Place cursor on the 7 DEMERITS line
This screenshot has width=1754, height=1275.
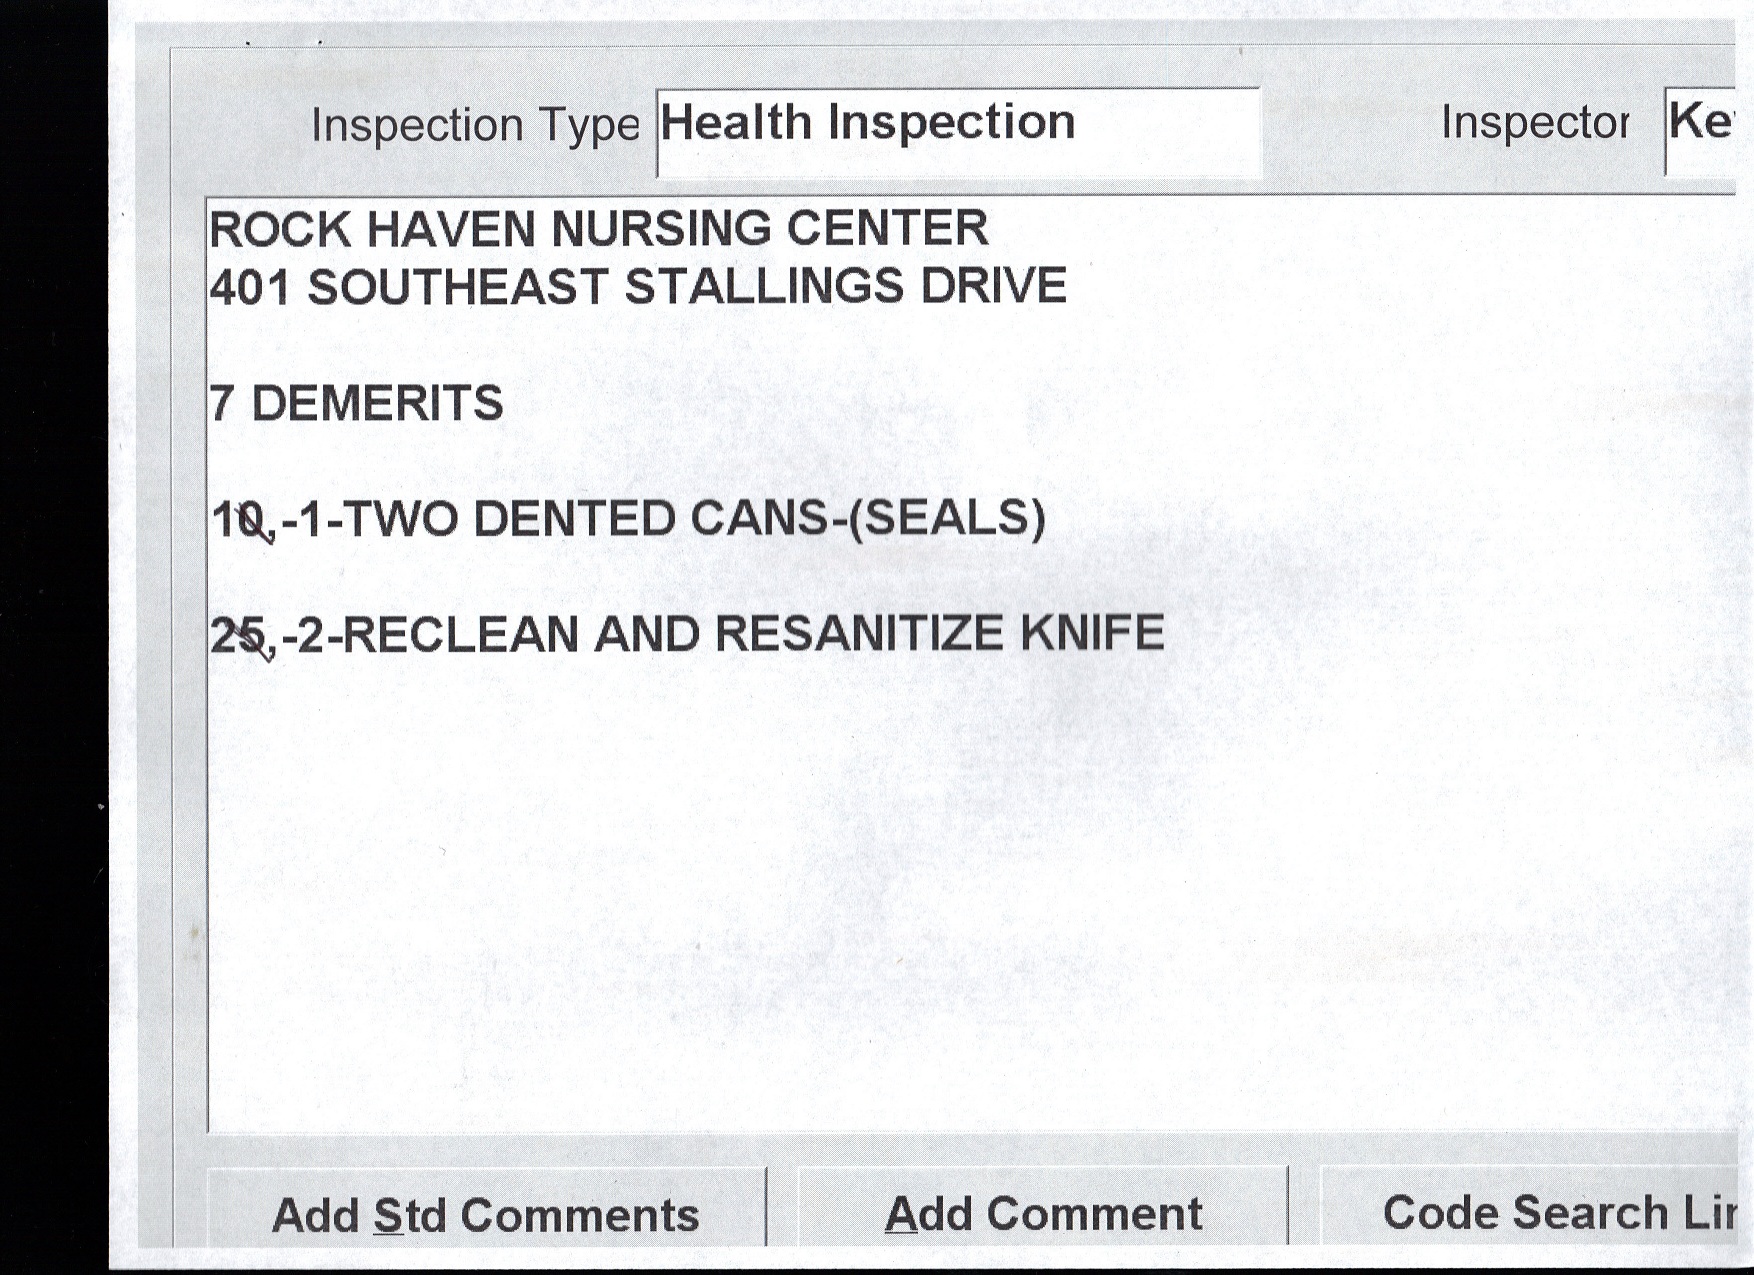tap(357, 404)
